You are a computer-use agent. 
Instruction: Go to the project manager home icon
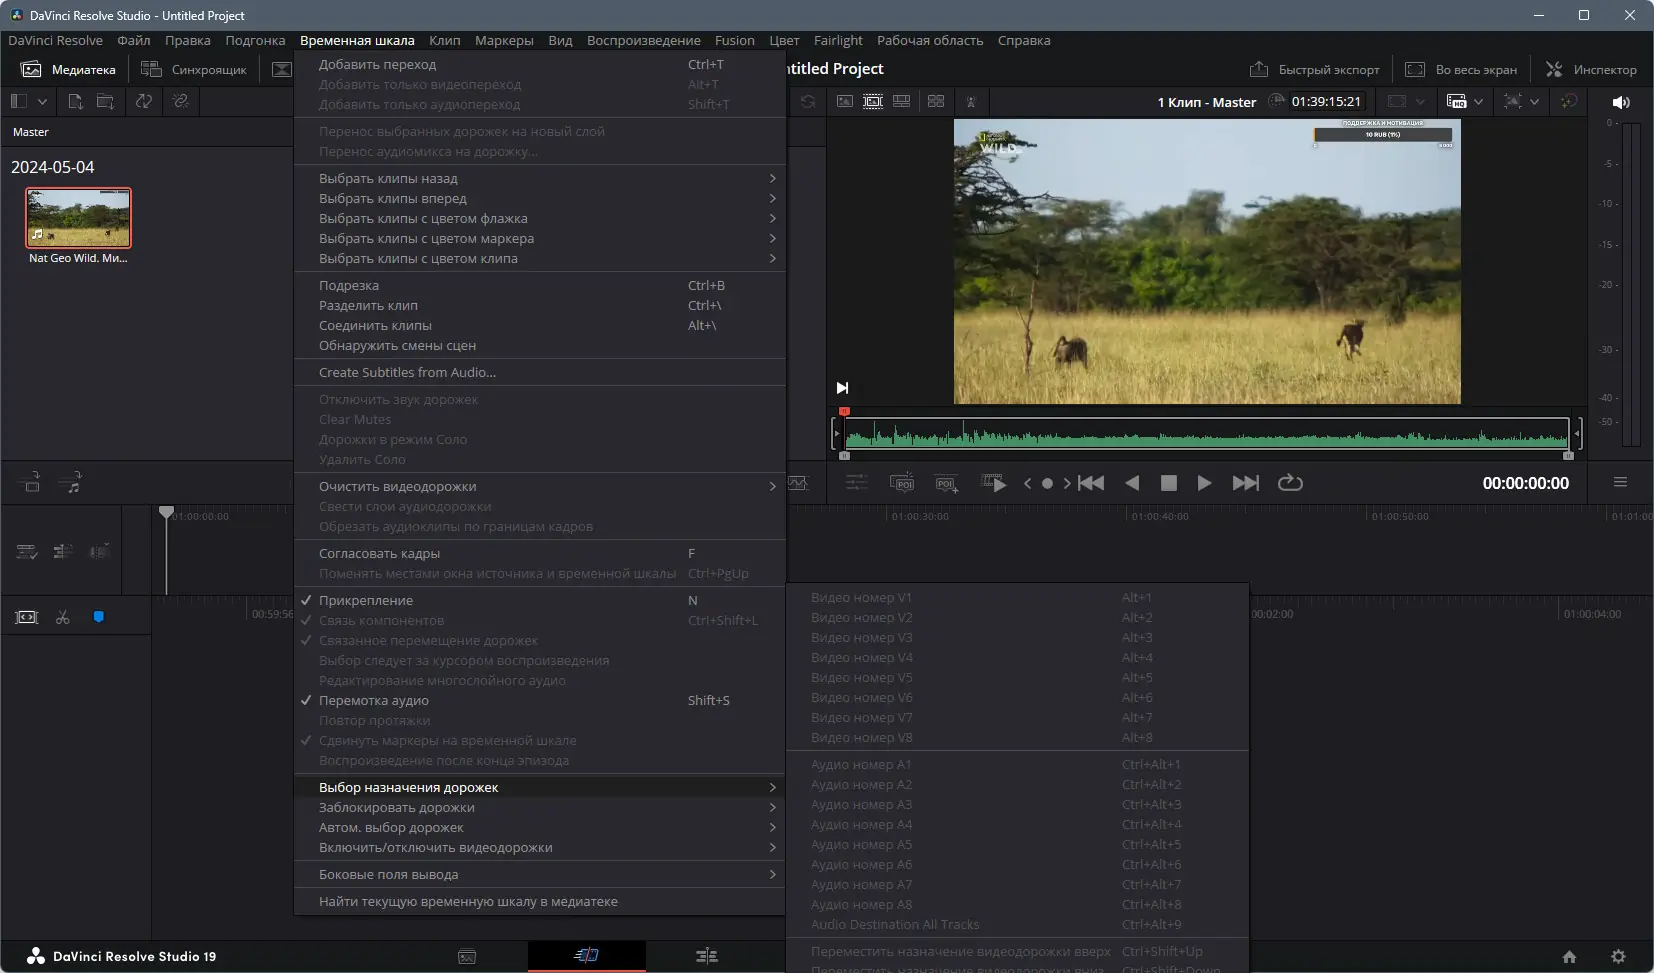point(1569,956)
